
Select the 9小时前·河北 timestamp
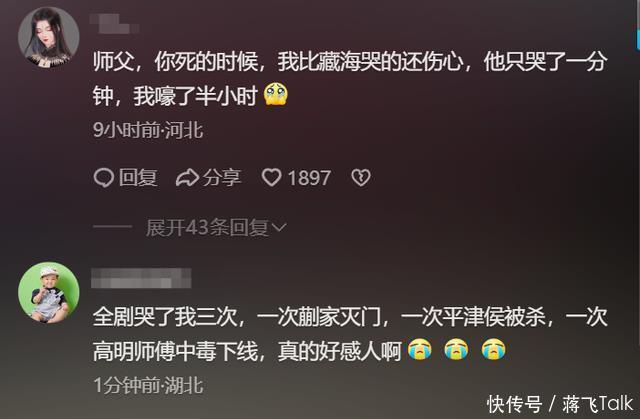[148, 131]
